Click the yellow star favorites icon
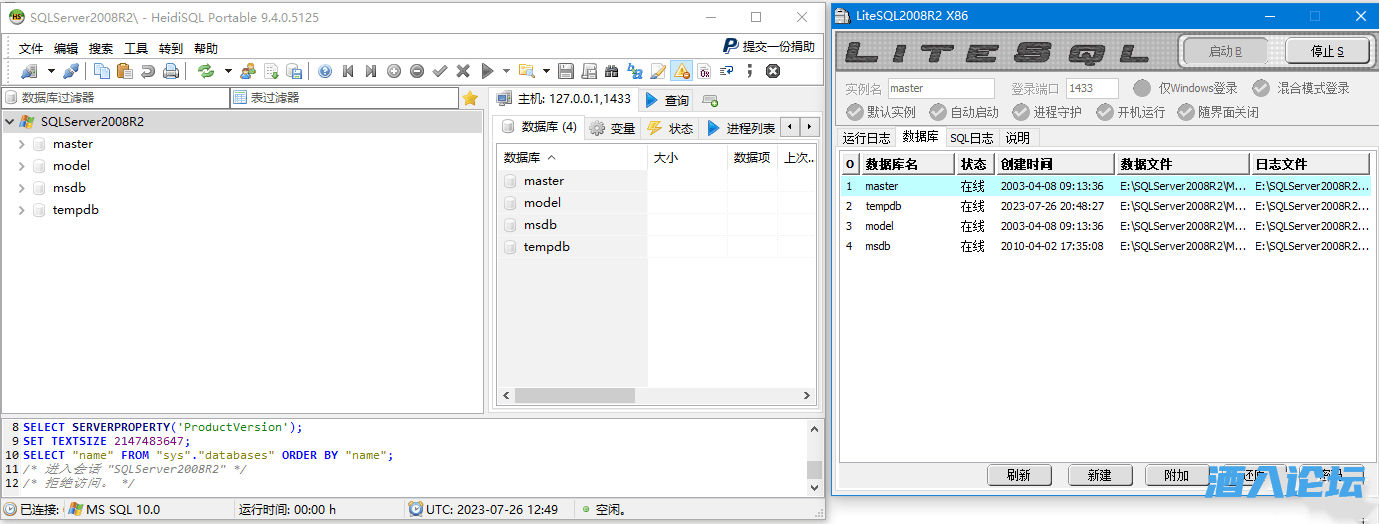Viewport: 1379px width, 524px height. click(470, 98)
